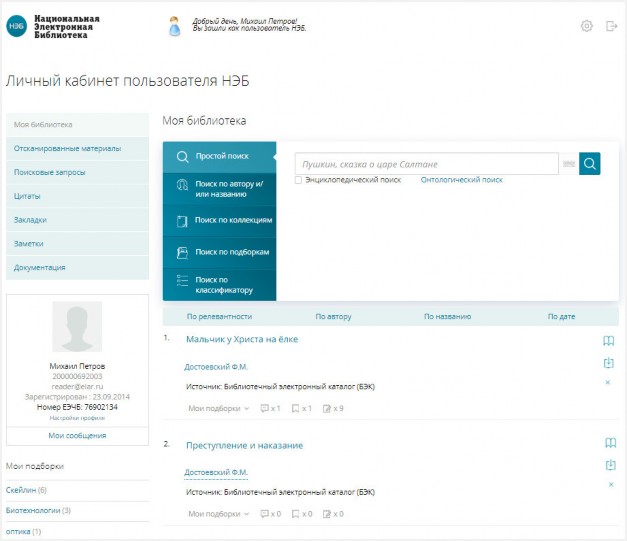The height and width of the screenshot is (541, 627).
Task: Remove Мальчик у Христа на ёлке from library
Action: click(x=608, y=382)
